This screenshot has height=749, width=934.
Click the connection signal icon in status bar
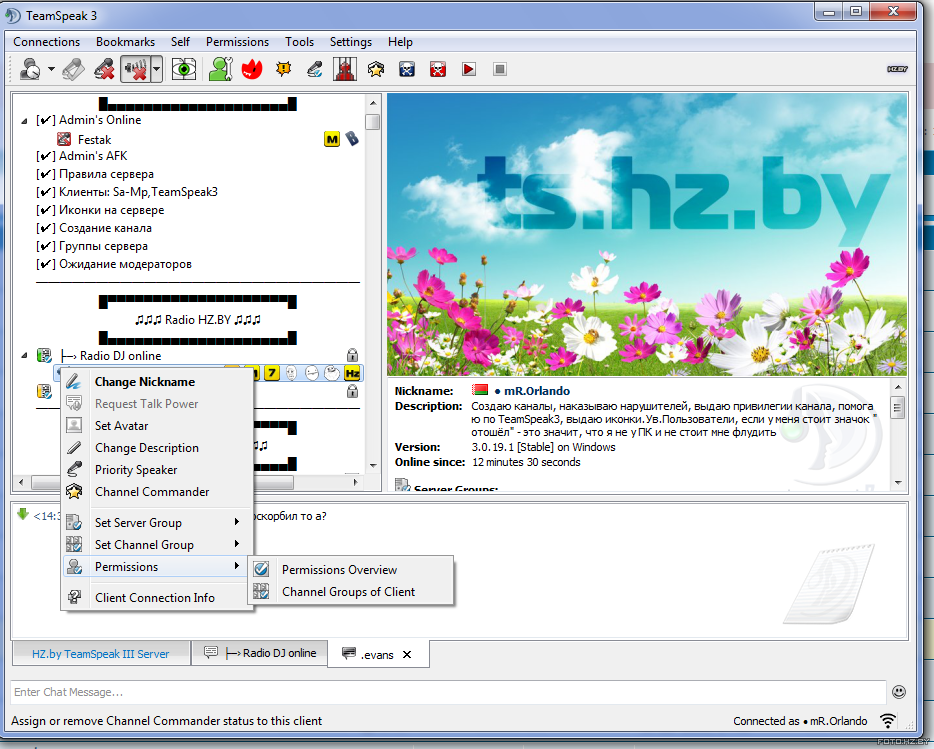point(888,721)
